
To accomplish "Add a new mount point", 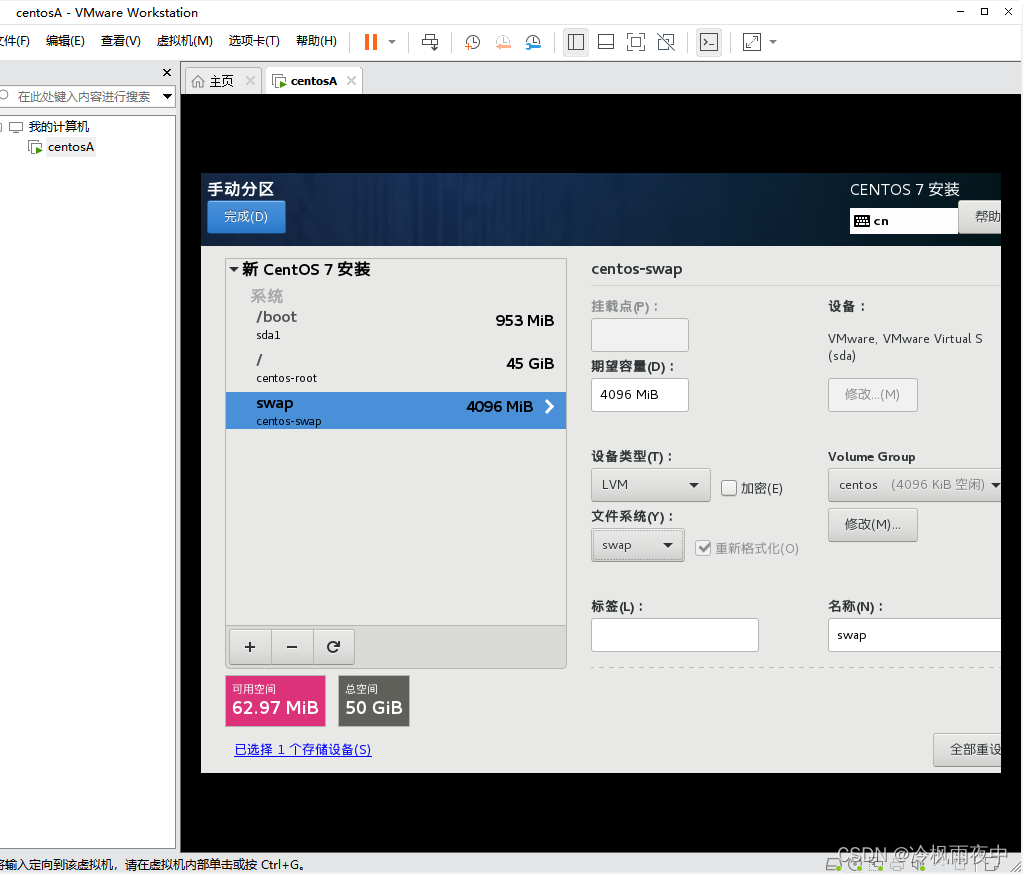I will (251, 646).
